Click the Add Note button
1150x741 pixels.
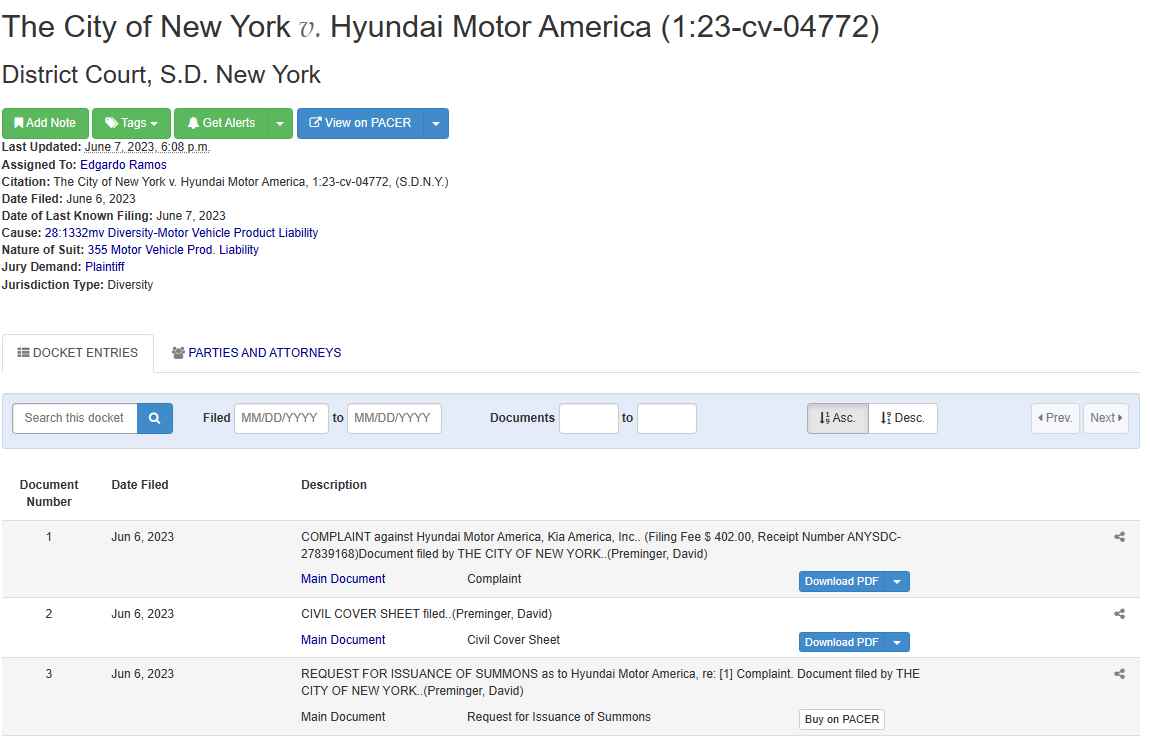coord(45,123)
